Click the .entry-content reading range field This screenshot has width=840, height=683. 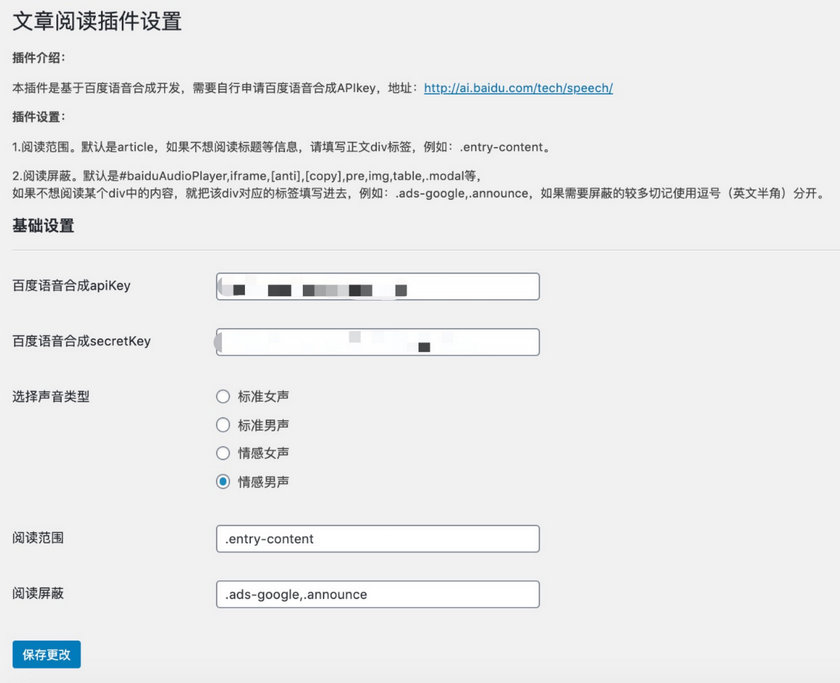tap(377, 539)
